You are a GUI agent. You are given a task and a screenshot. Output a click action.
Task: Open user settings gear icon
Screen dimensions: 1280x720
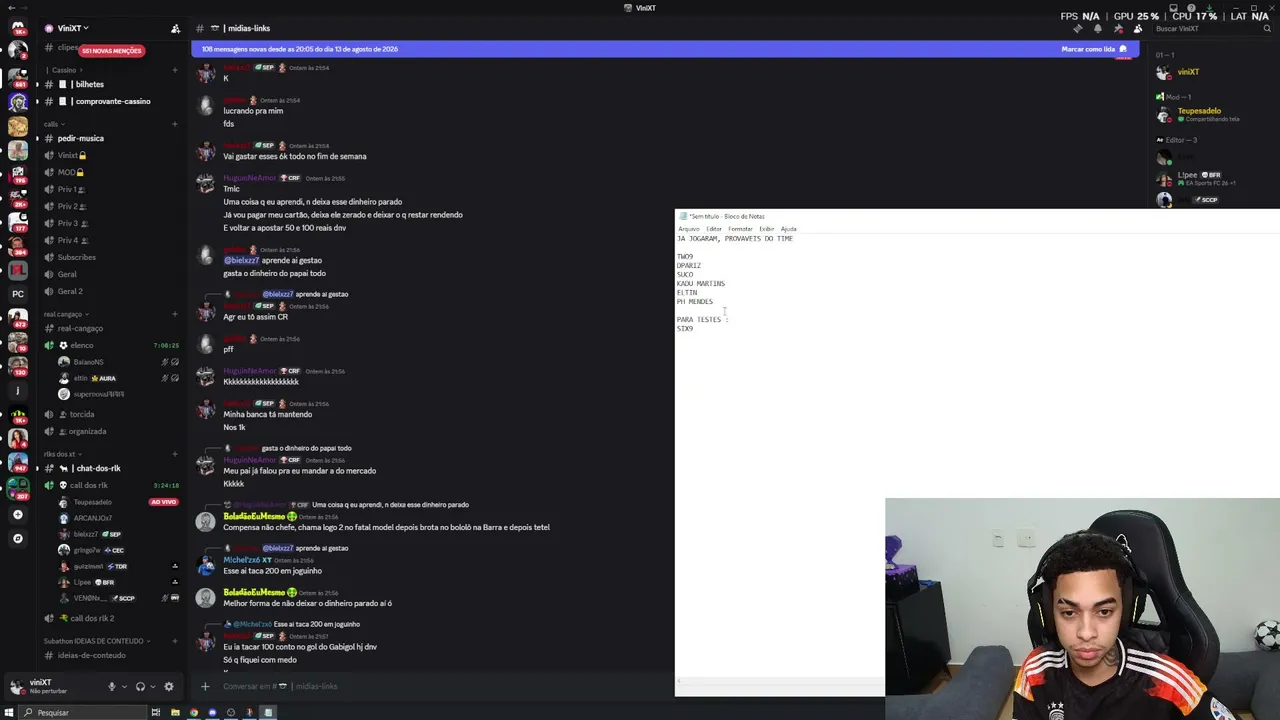[168, 686]
